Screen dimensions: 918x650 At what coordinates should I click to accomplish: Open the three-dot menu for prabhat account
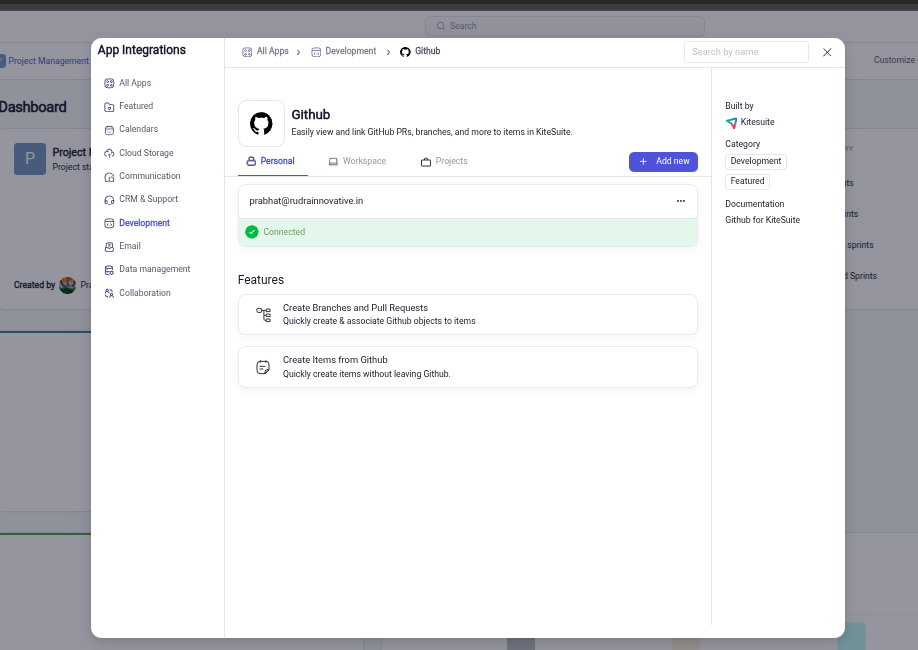click(681, 201)
